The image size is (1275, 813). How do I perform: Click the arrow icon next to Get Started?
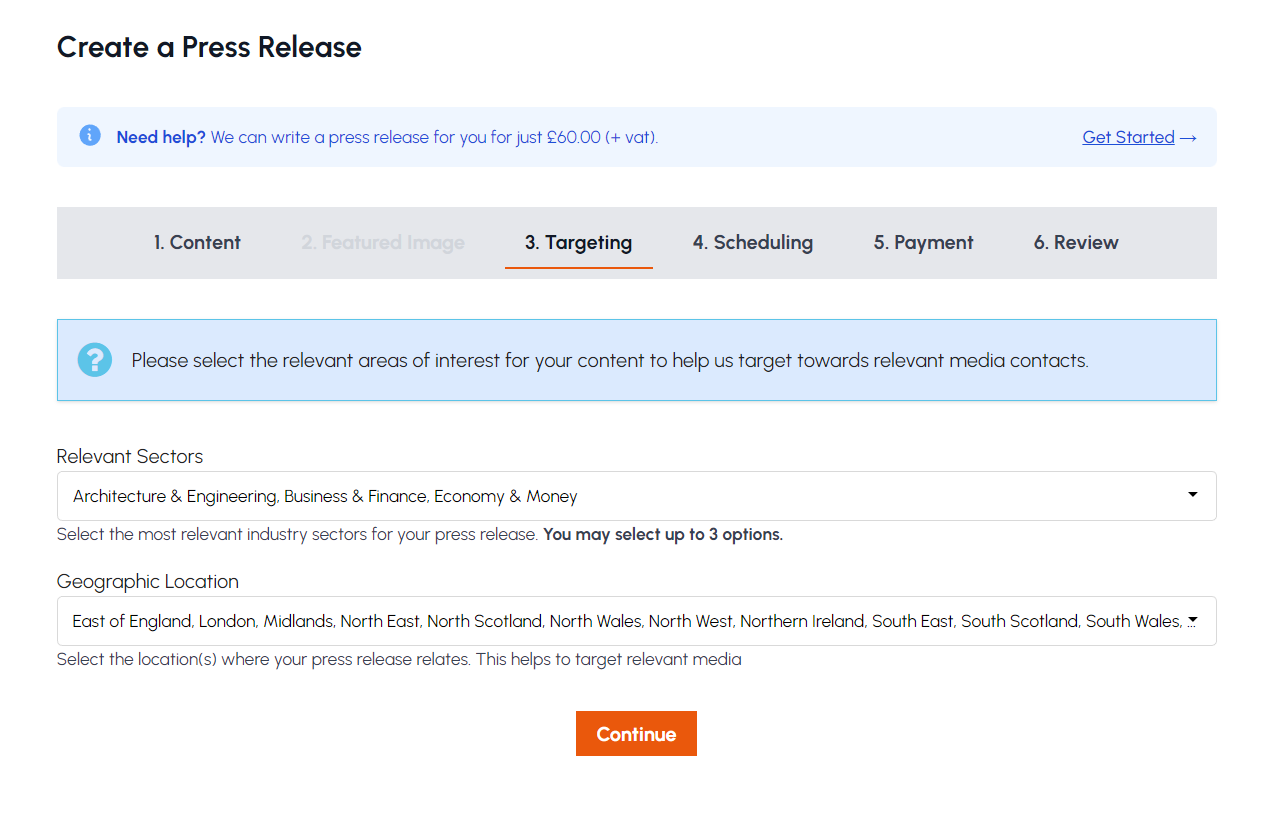[x=1188, y=137]
